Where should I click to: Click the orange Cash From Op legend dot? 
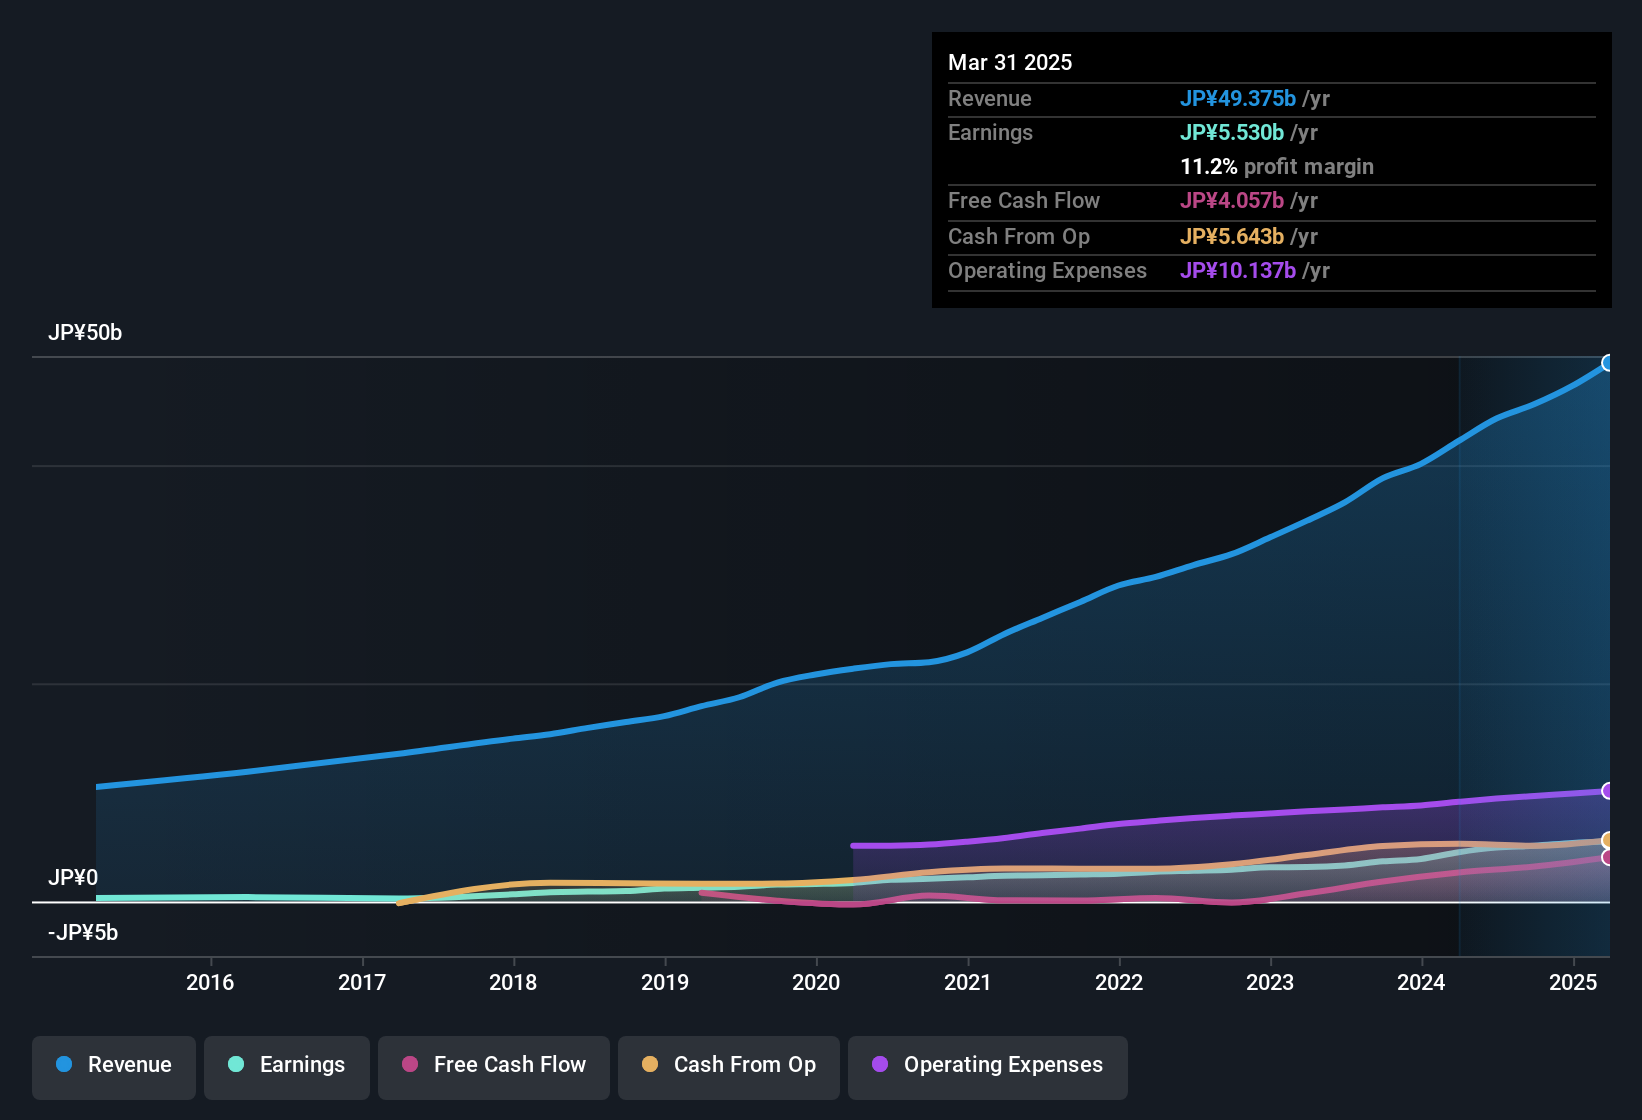pyautogui.click(x=649, y=1065)
